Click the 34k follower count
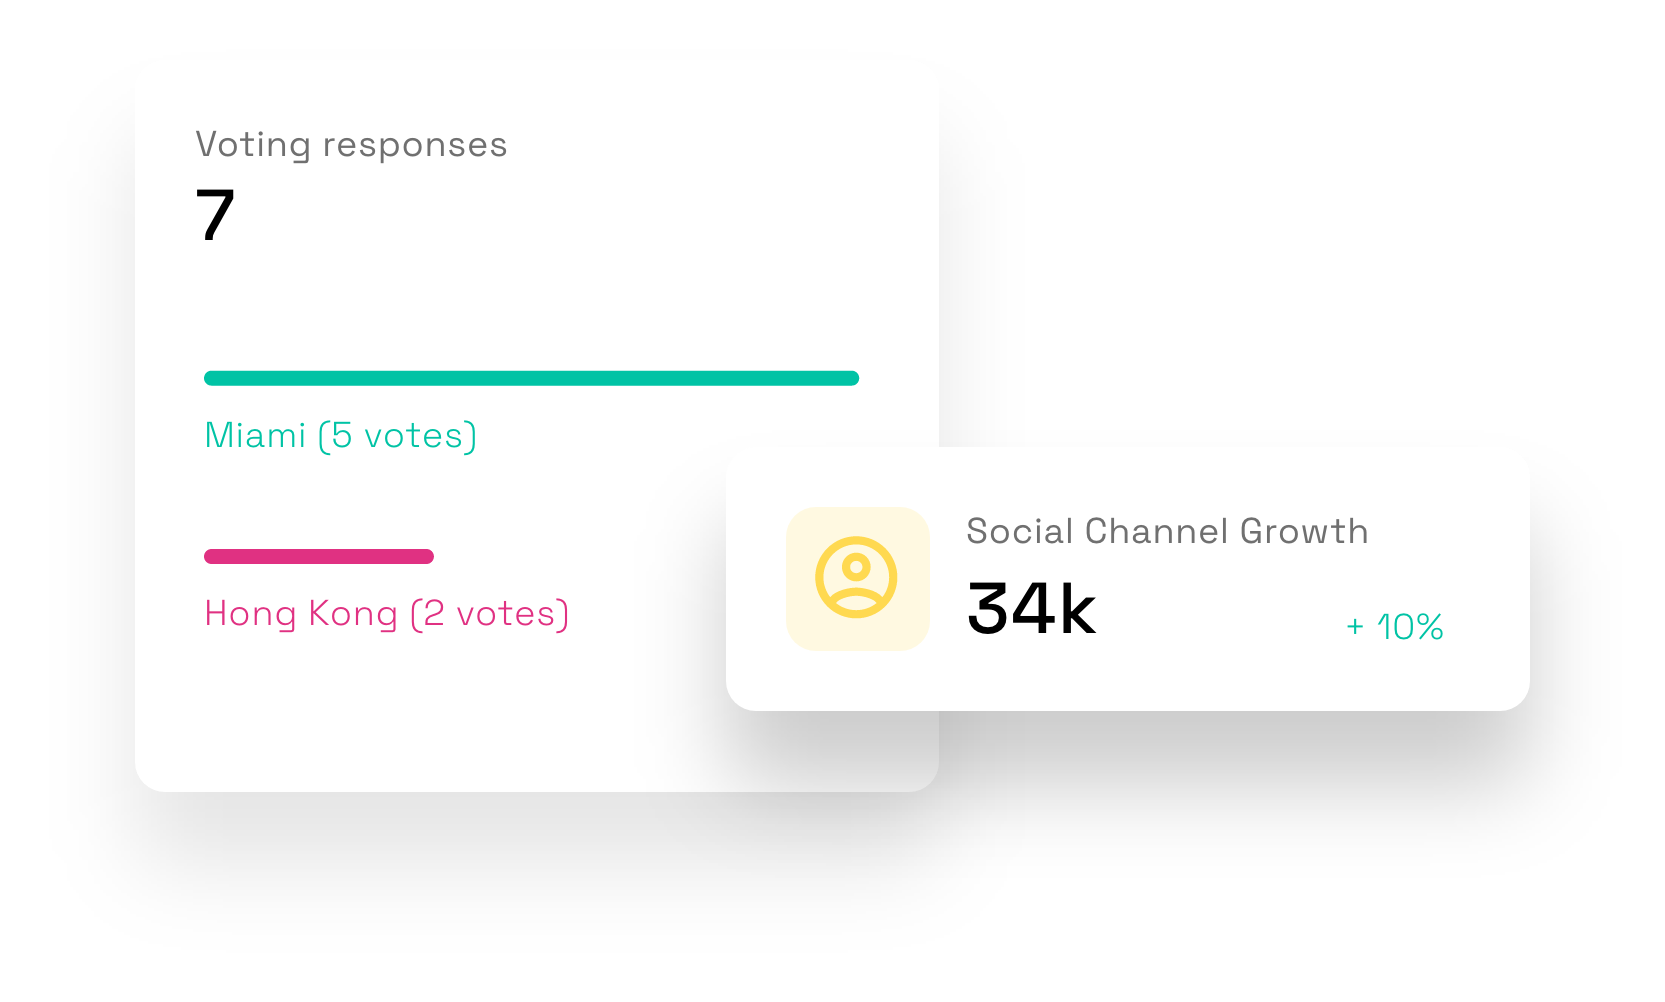 [1031, 608]
